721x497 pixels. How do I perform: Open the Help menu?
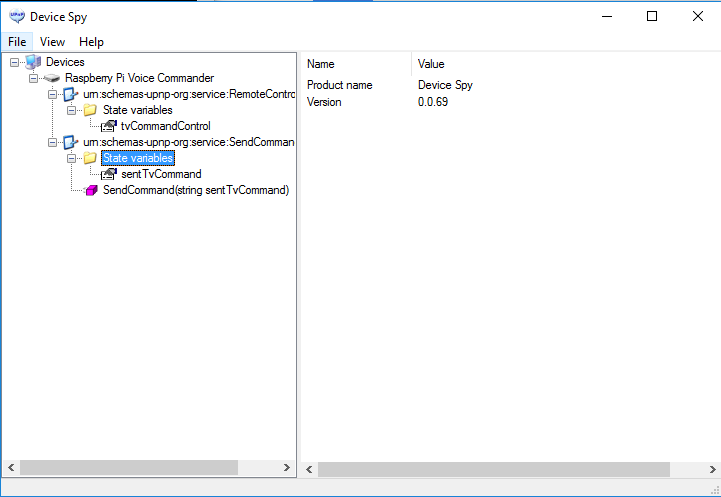91,42
